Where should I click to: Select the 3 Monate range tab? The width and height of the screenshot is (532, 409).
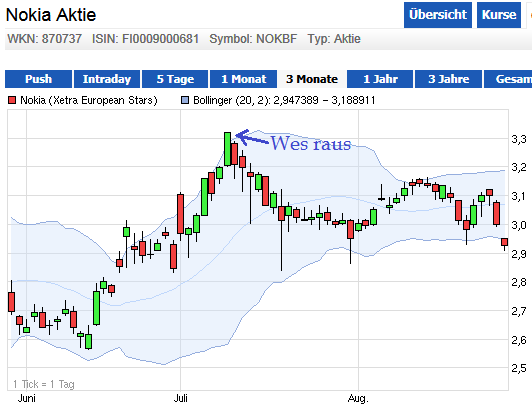(x=312, y=79)
